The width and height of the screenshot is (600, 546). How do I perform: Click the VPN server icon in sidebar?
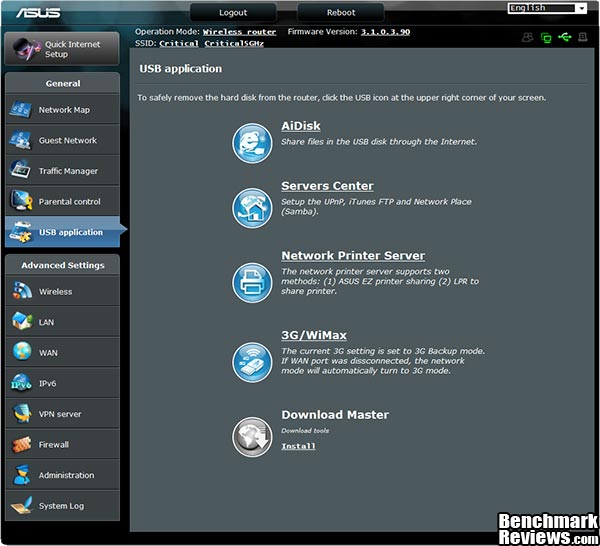22,414
